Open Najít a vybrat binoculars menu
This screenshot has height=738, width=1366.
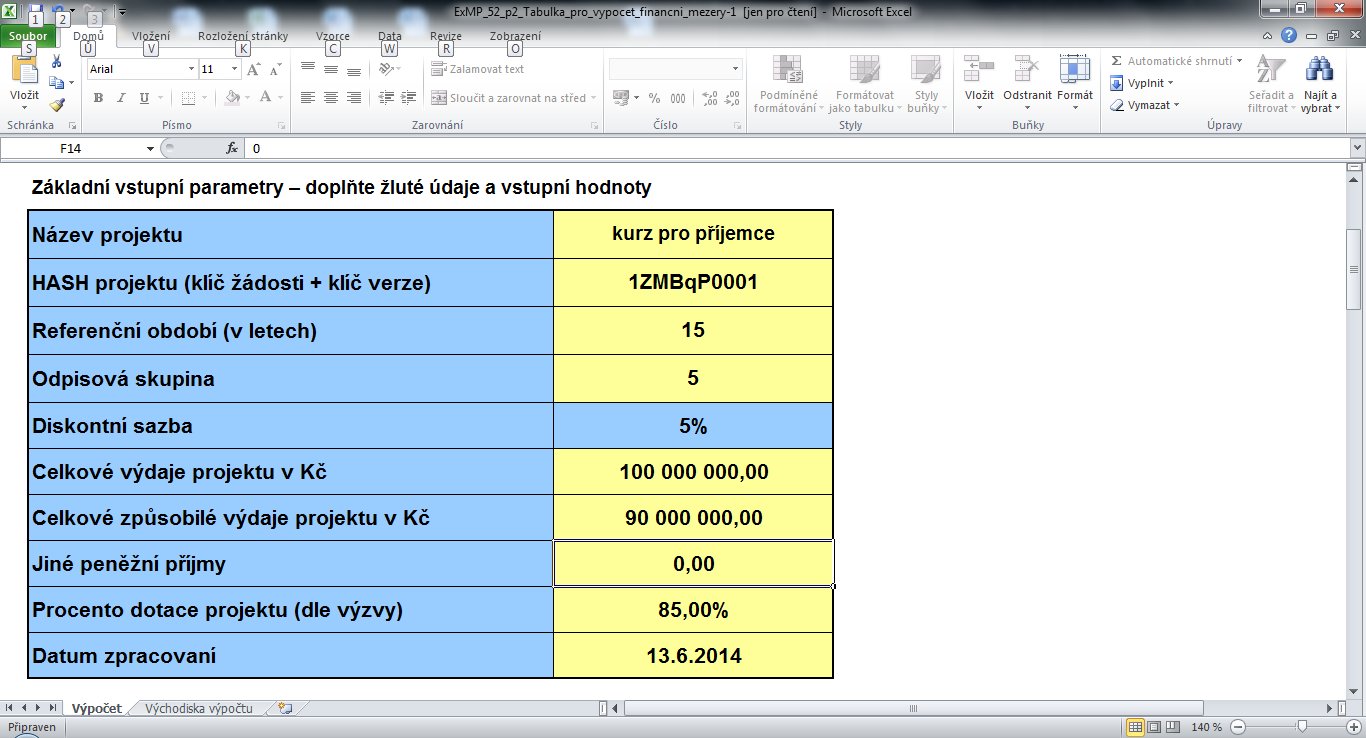click(1320, 85)
